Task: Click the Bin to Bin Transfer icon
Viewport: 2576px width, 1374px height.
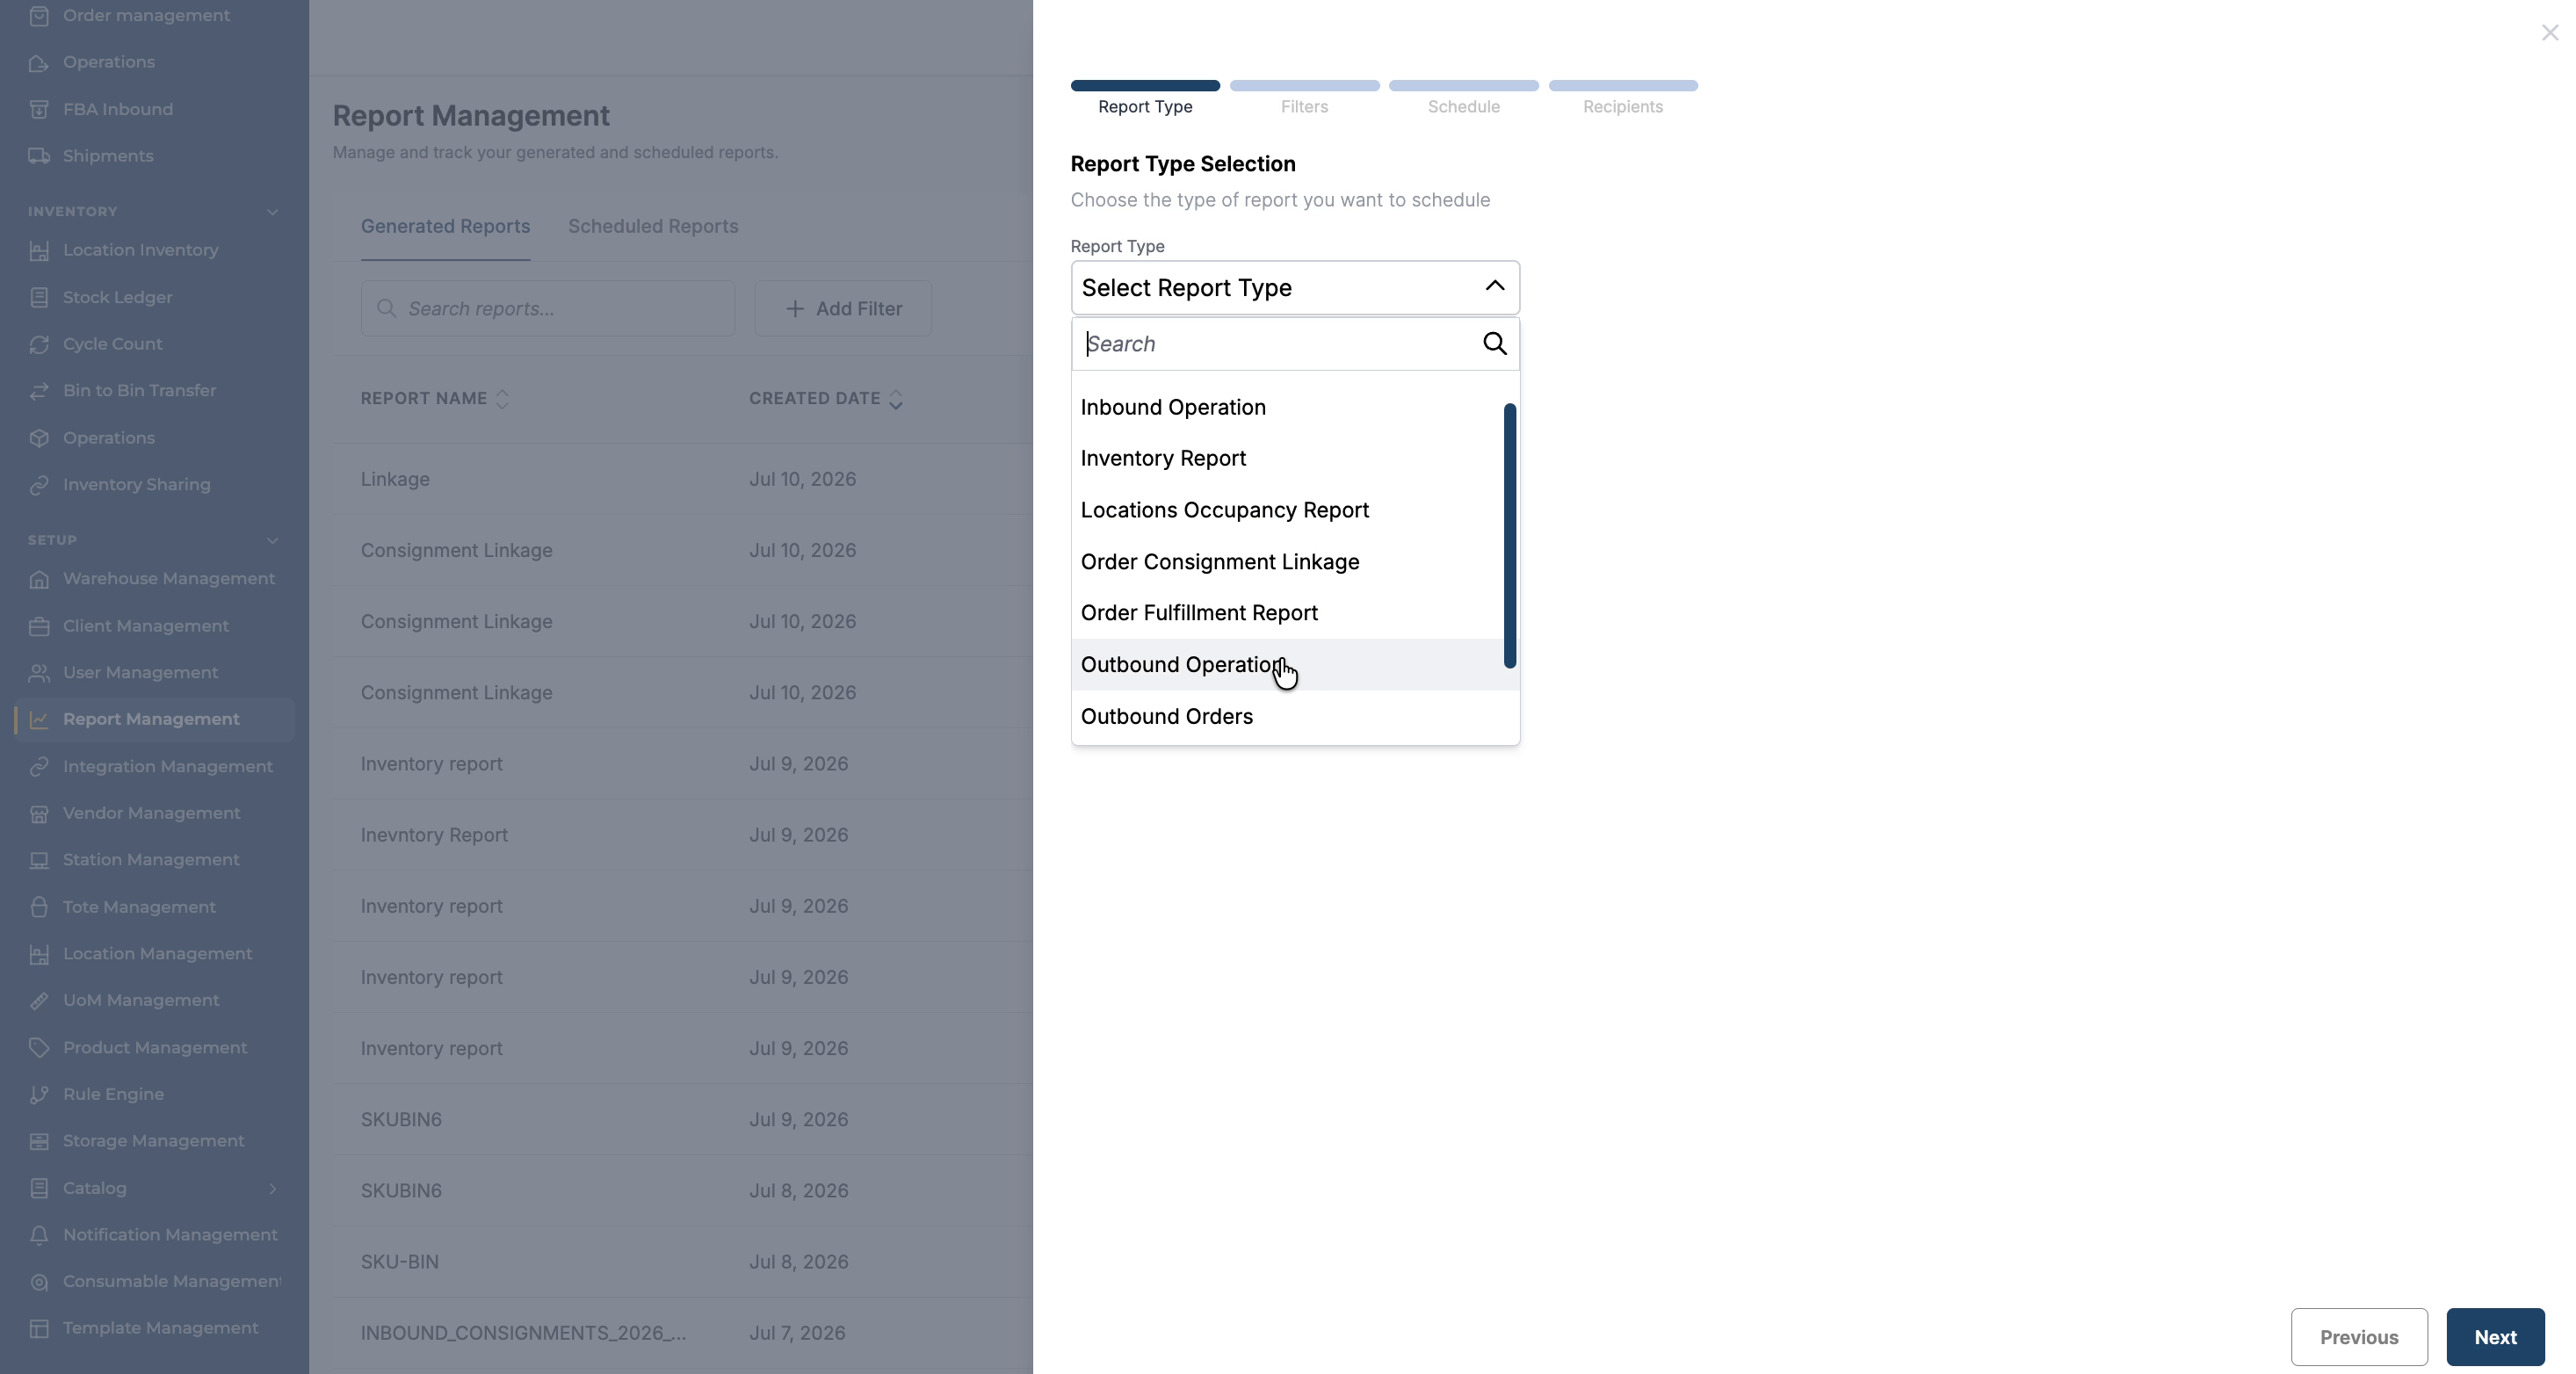Action: (39, 391)
